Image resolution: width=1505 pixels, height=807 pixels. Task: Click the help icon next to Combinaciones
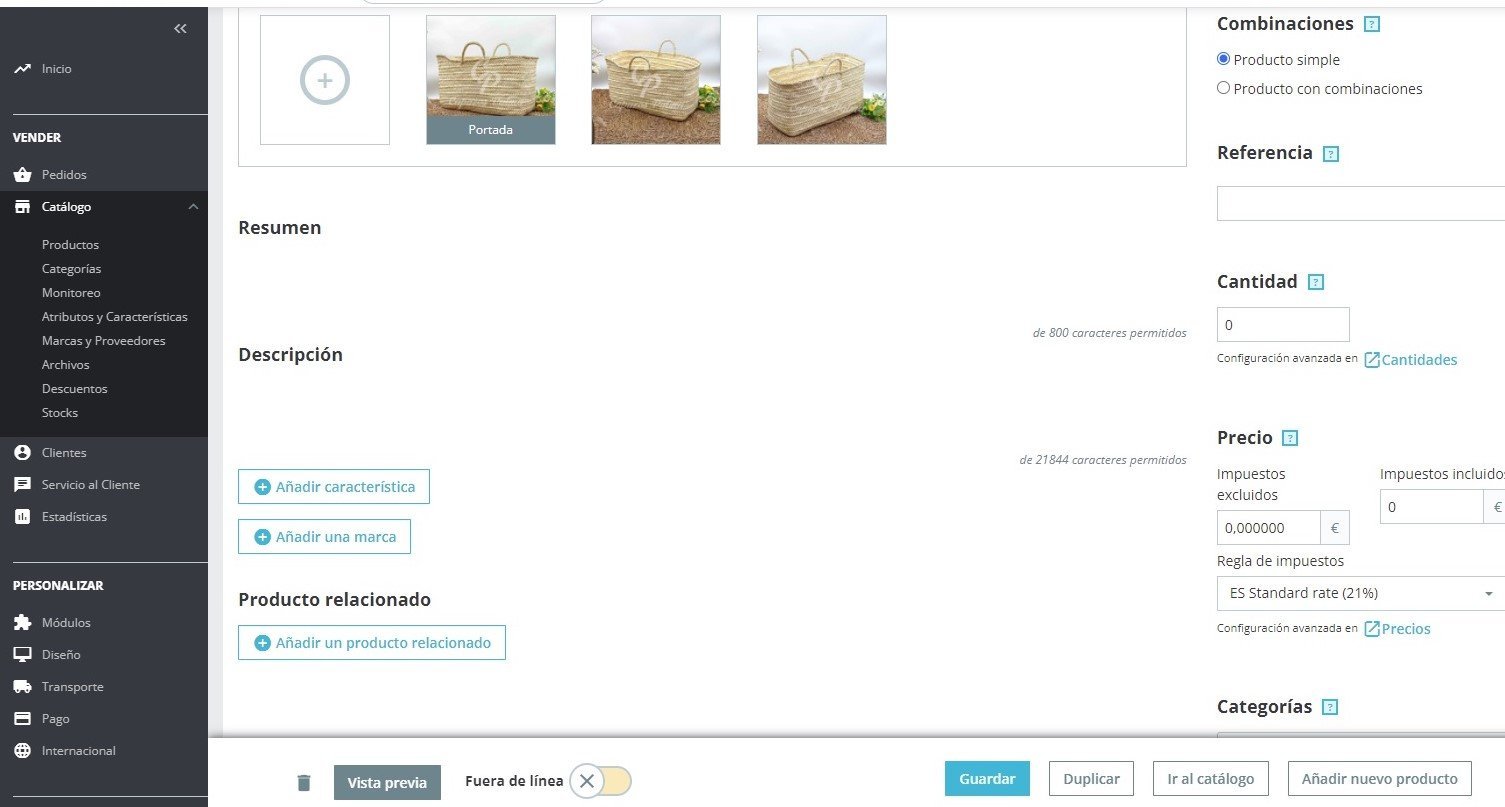(1372, 24)
